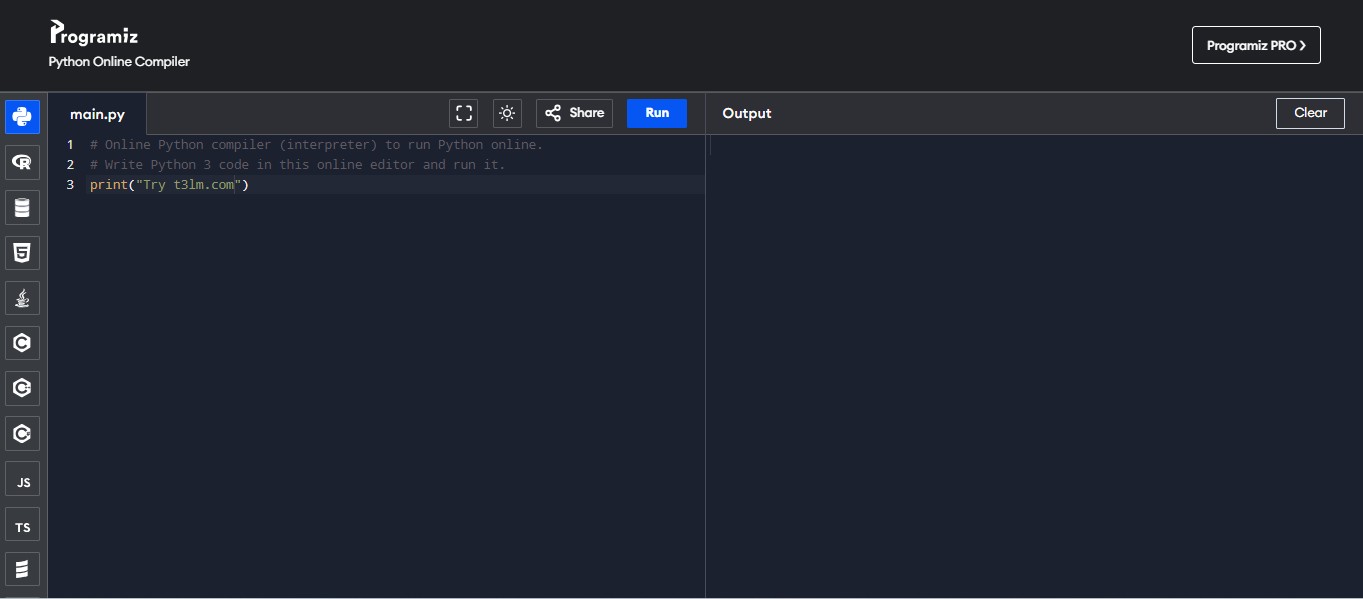Click the striped stack icon below TS

point(22,570)
